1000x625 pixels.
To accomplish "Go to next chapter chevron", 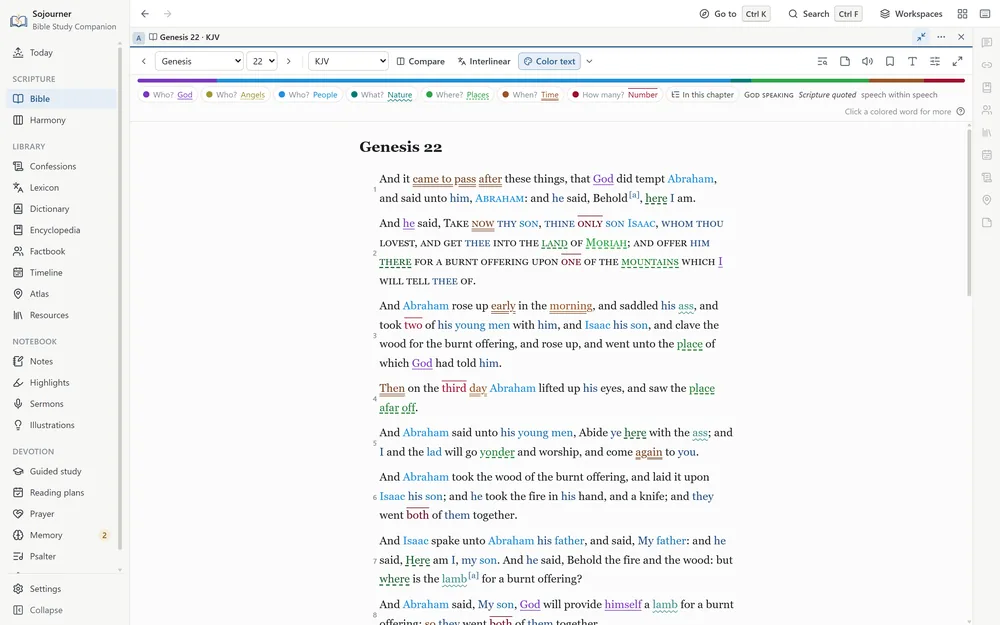I will pyautogui.click(x=288, y=61).
